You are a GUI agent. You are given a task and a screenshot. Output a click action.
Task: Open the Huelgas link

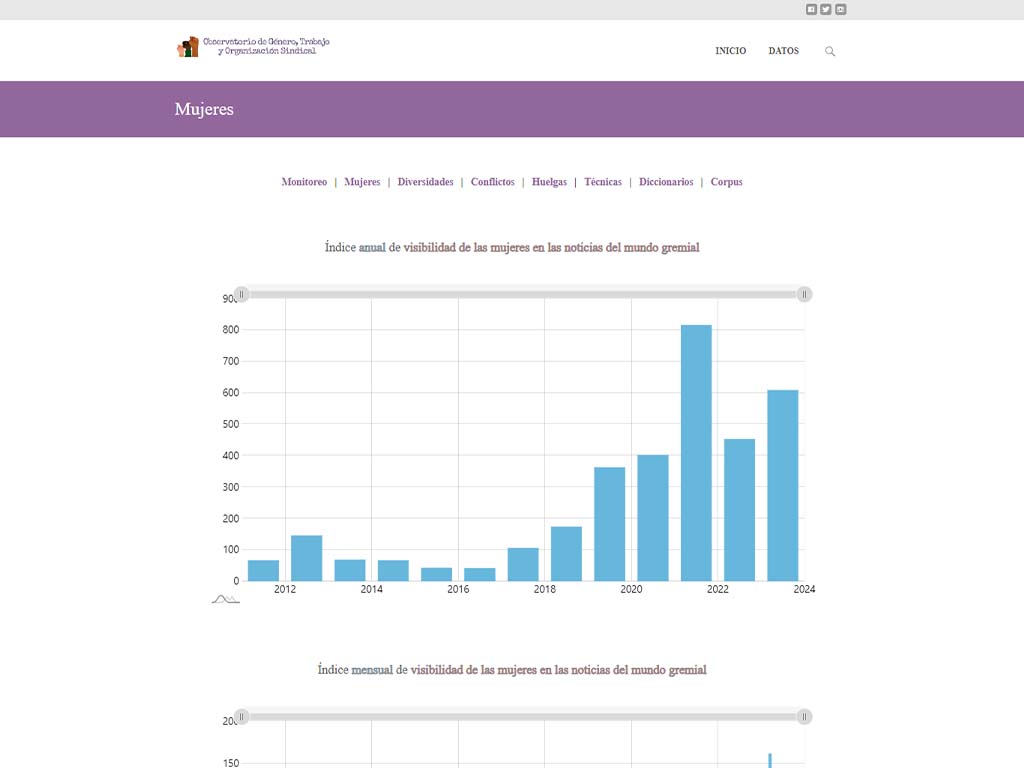(x=549, y=182)
